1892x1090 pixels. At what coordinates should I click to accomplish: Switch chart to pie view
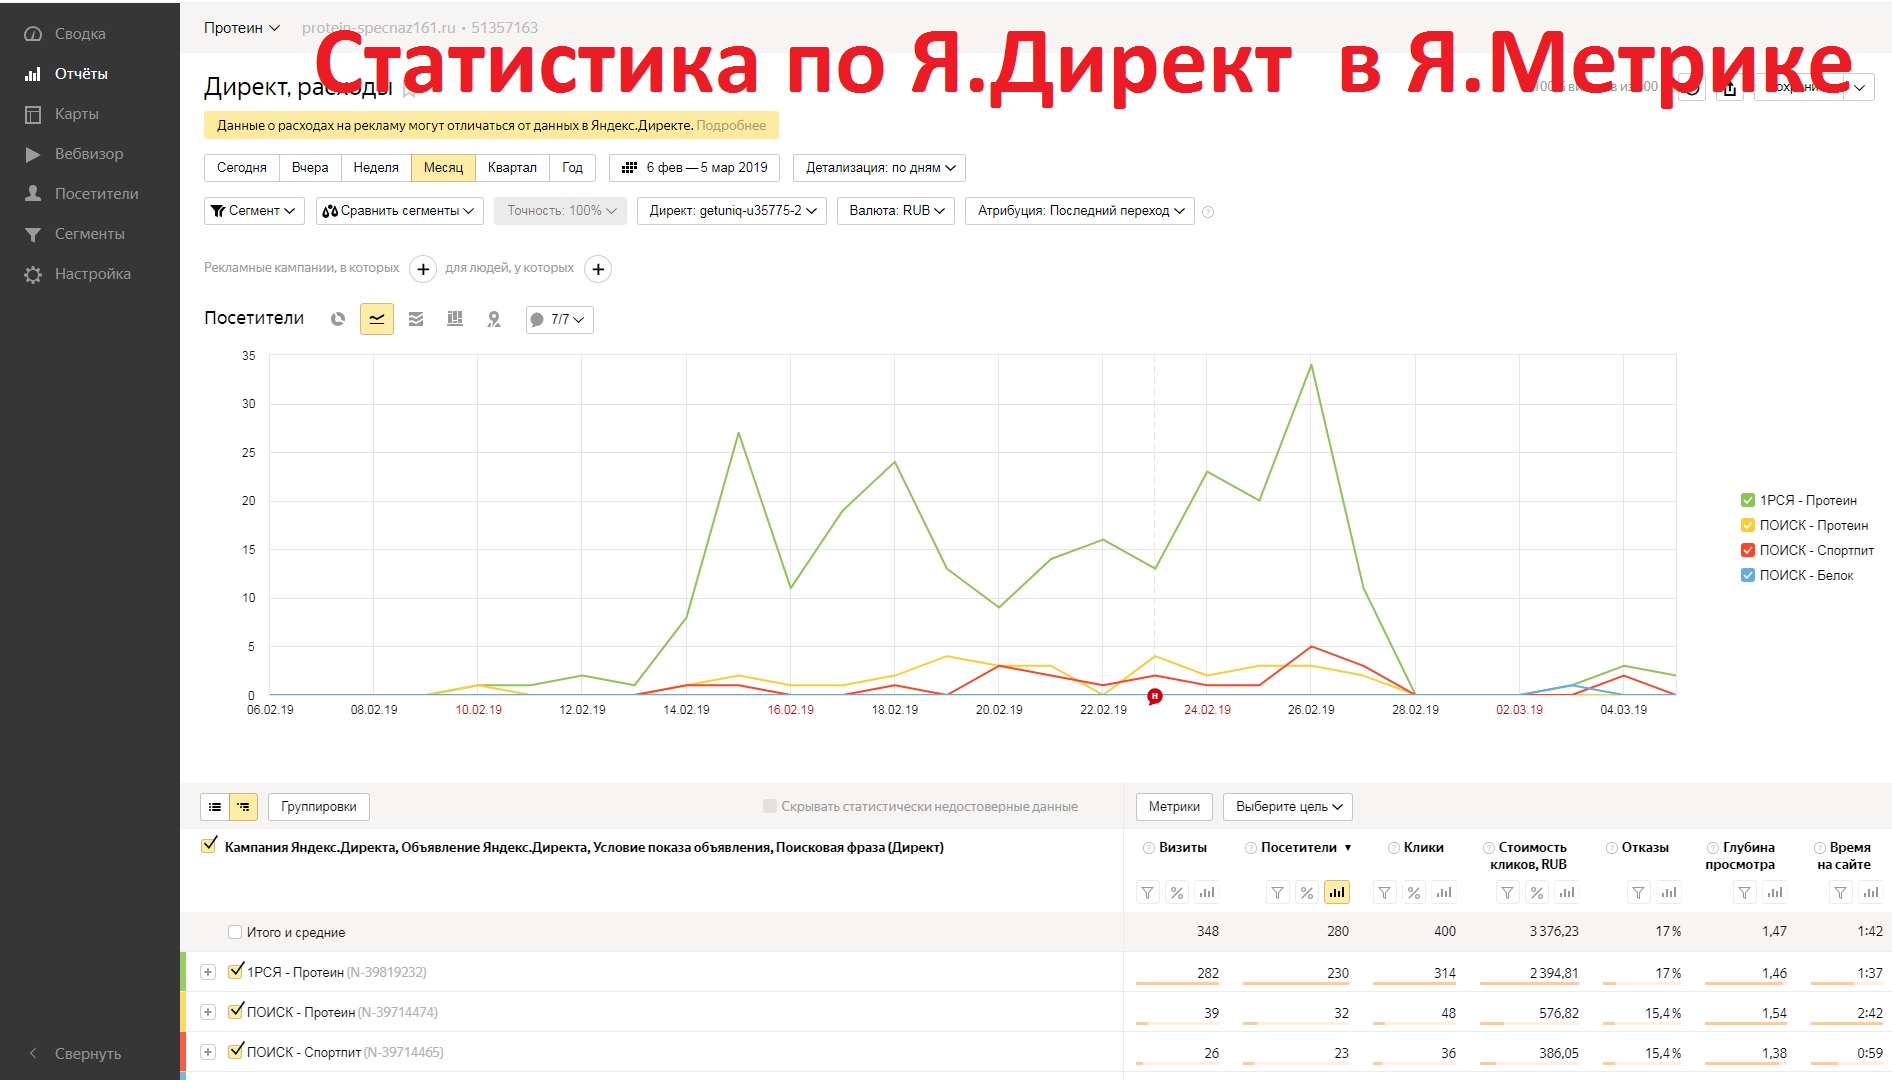tap(338, 319)
